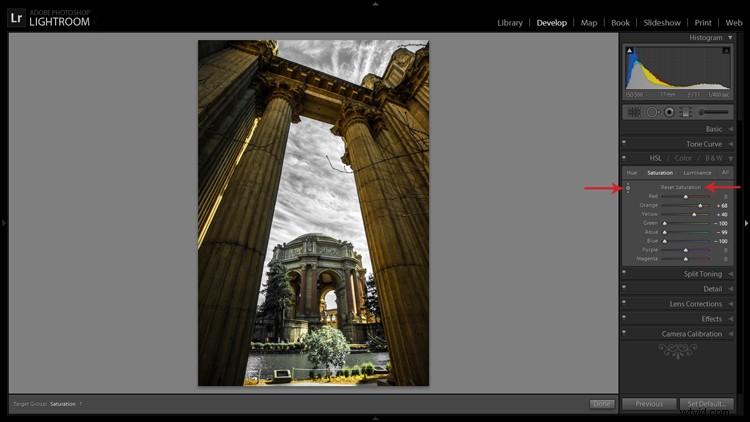750x422 pixels.
Task: Open the Library module
Action: 510,22
